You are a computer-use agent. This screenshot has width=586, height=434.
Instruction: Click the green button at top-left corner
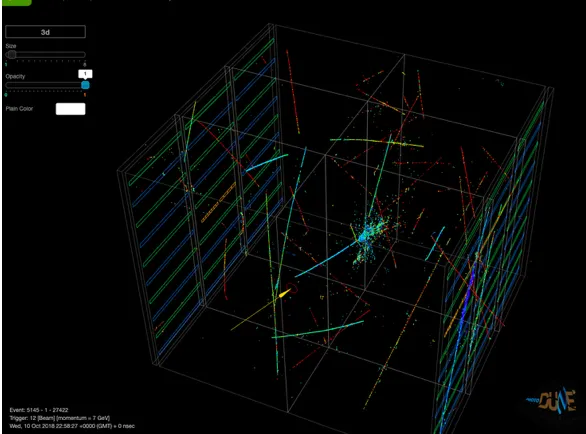pyautogui.click(x=17, y=2)
